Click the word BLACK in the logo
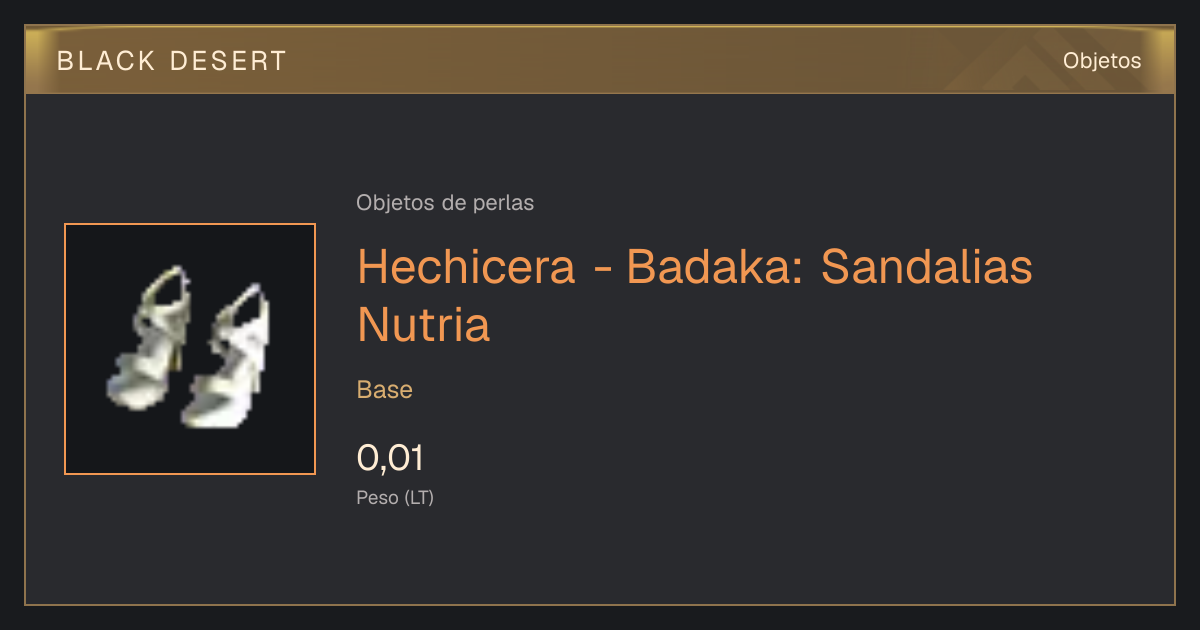 [x=107, y=61]
